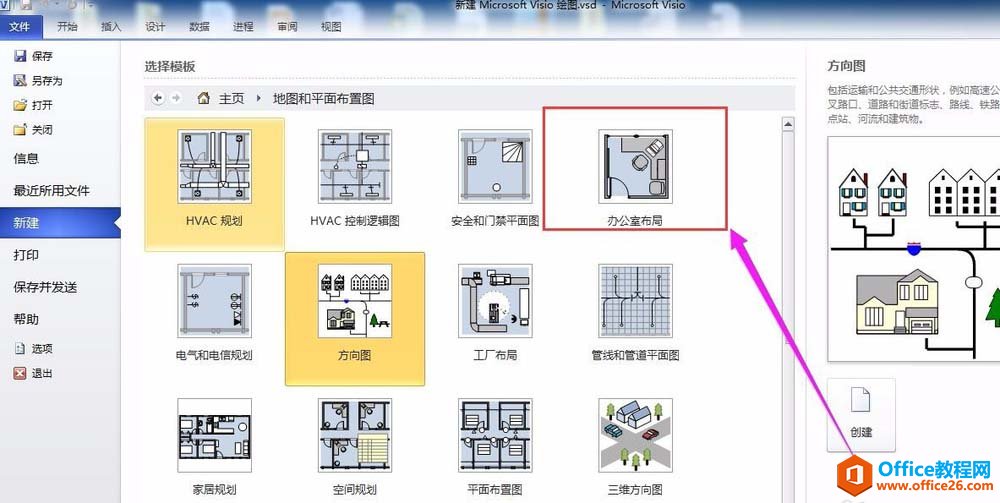Image resolution: width=1000 pixels, height=503 pixels.
Task: Open the 文件 tab
Action: pyautogui.click(x=20, y=27)
